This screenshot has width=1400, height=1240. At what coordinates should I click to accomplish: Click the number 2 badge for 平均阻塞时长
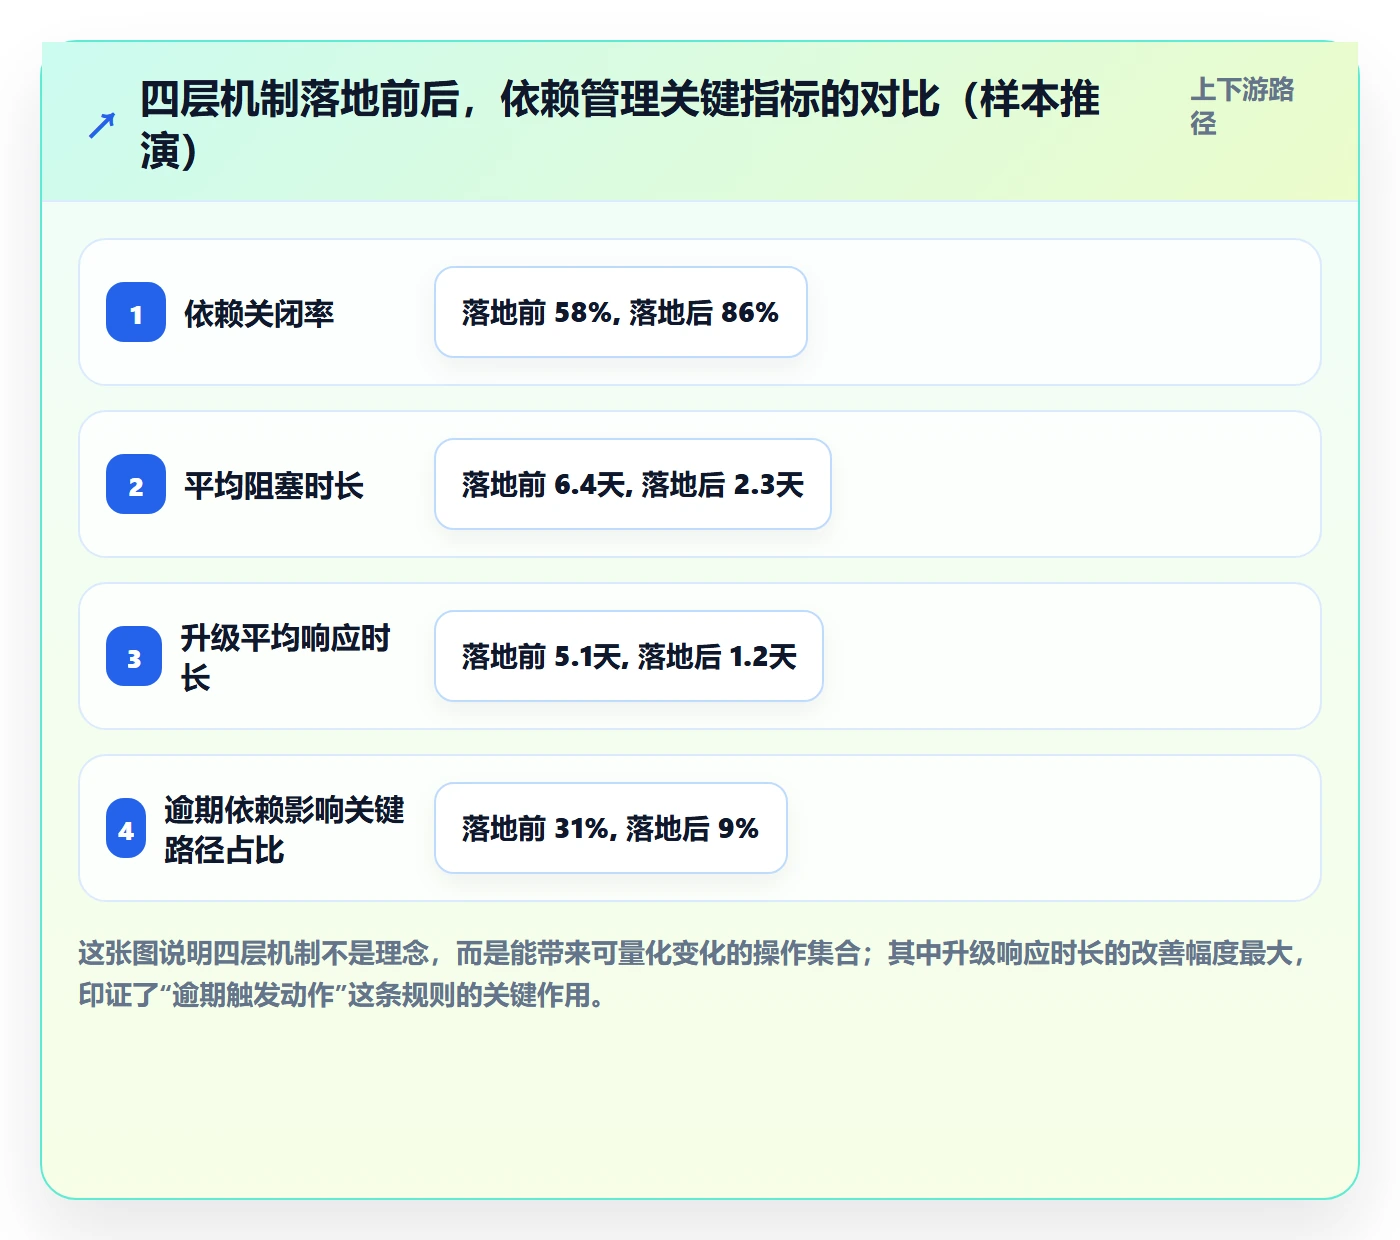click(136, 484)
